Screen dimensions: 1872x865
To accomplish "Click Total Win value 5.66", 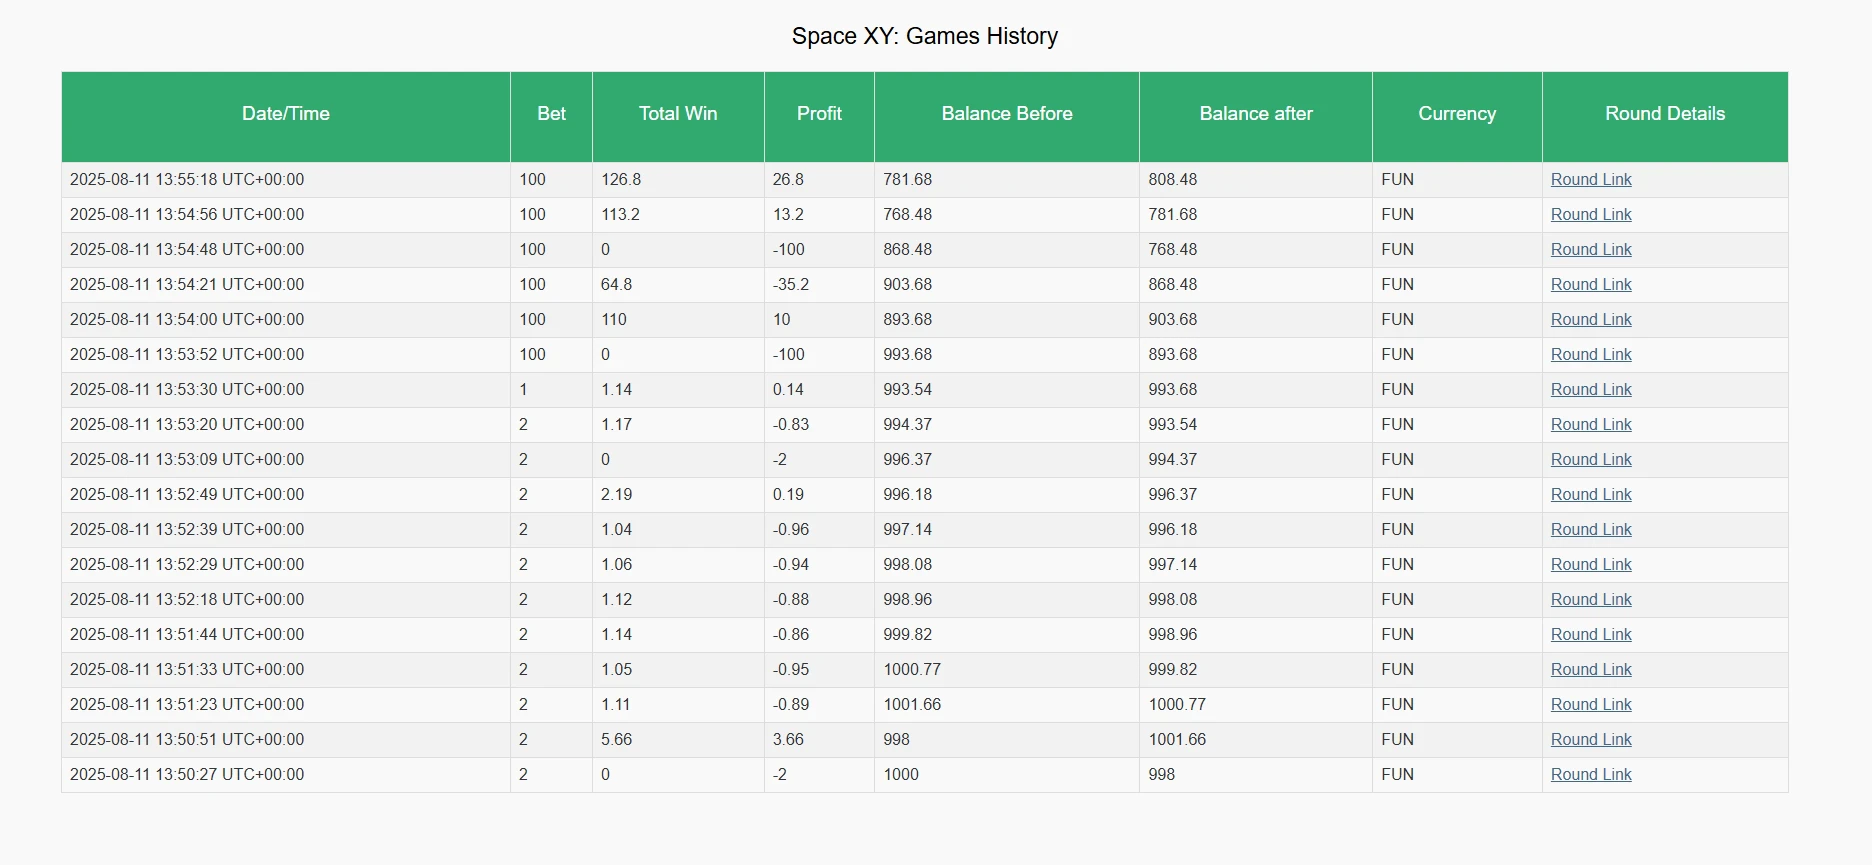I will click(616, 740).
